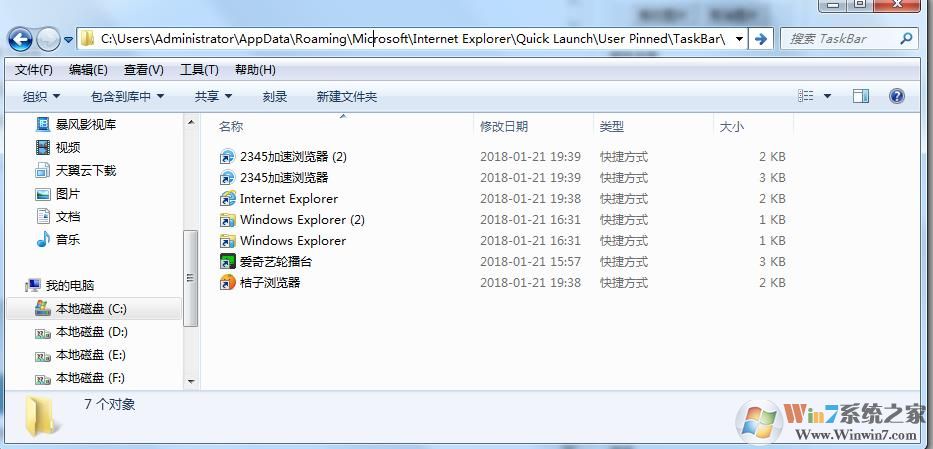Select 暴风影视库 in navigation pane
The height and width of the screenshot is (449, 933).
86,124
